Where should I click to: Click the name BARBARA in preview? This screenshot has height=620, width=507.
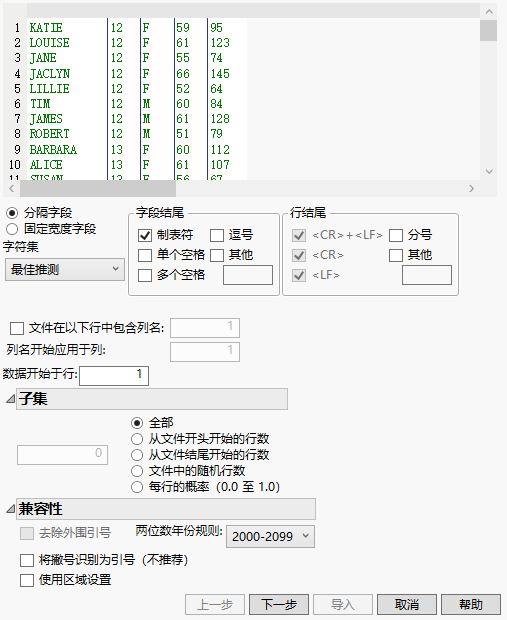tap(53, 150)
